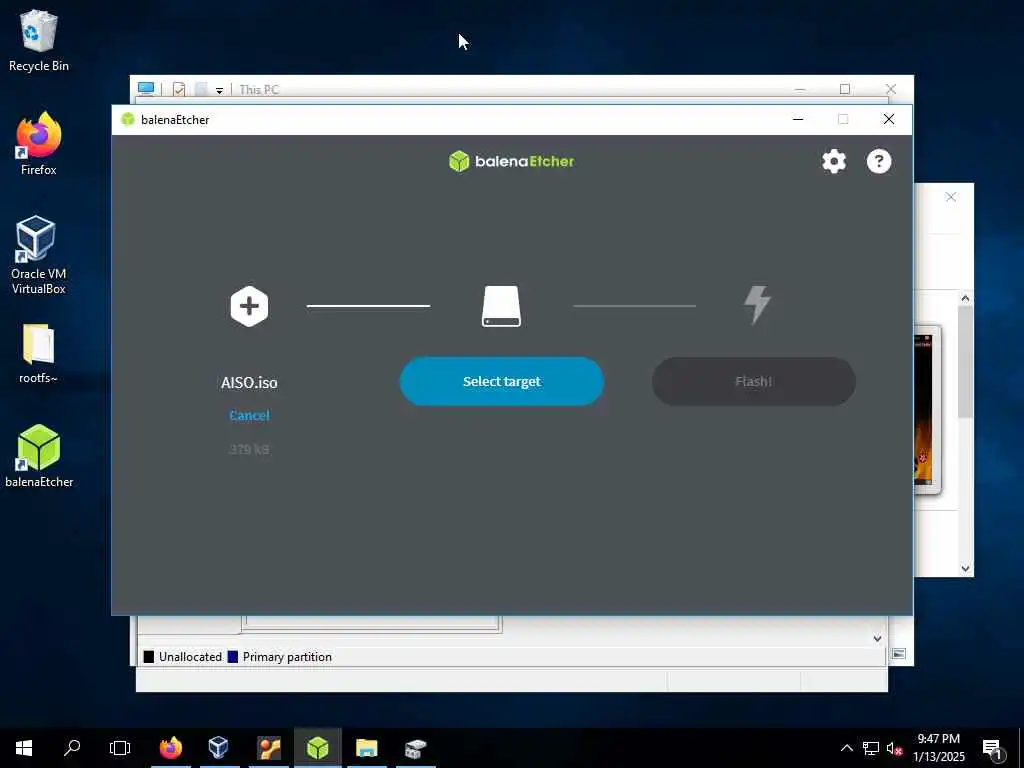Open the balenaEtcher help question mark
Viewport: 1024px width, 768px height.
coord(879,161)
